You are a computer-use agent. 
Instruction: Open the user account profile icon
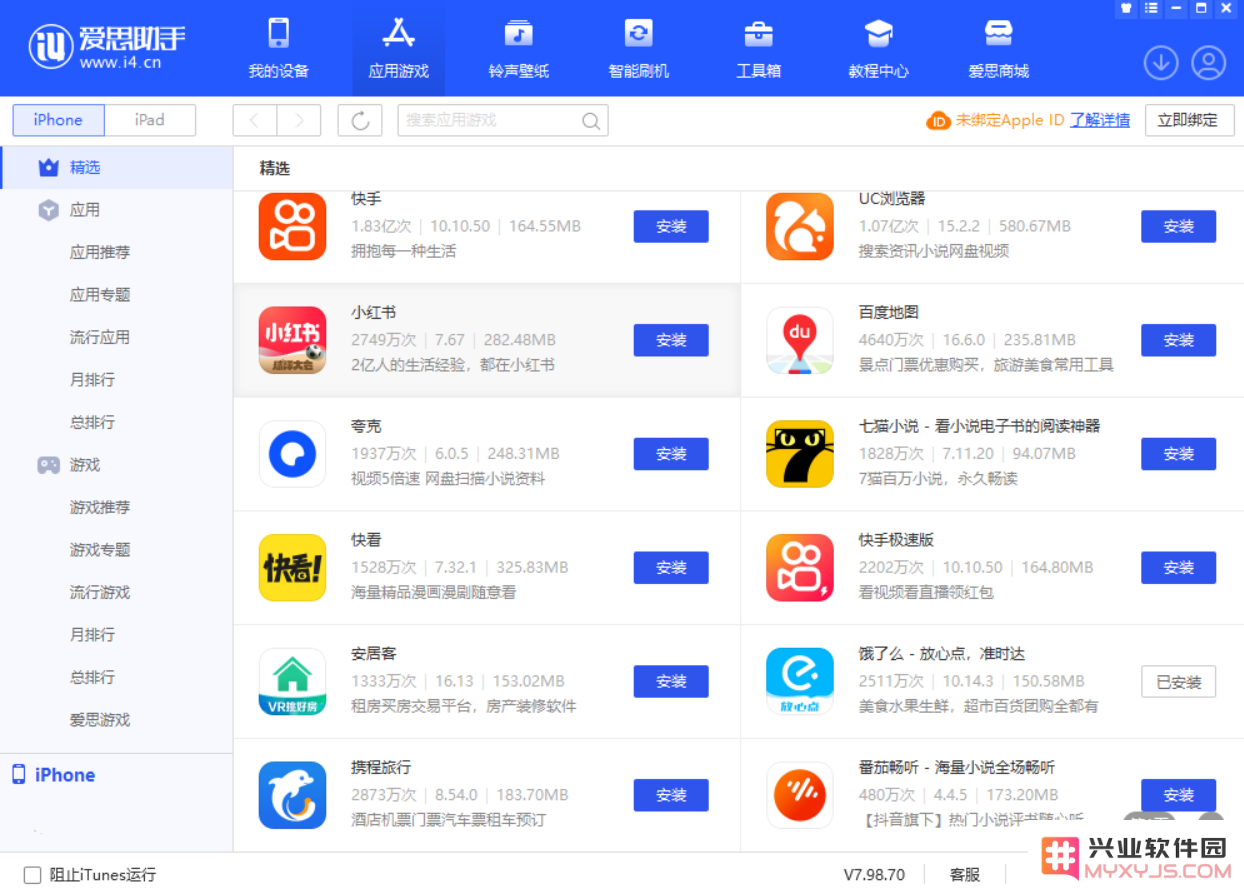[x=1208, y=63]
